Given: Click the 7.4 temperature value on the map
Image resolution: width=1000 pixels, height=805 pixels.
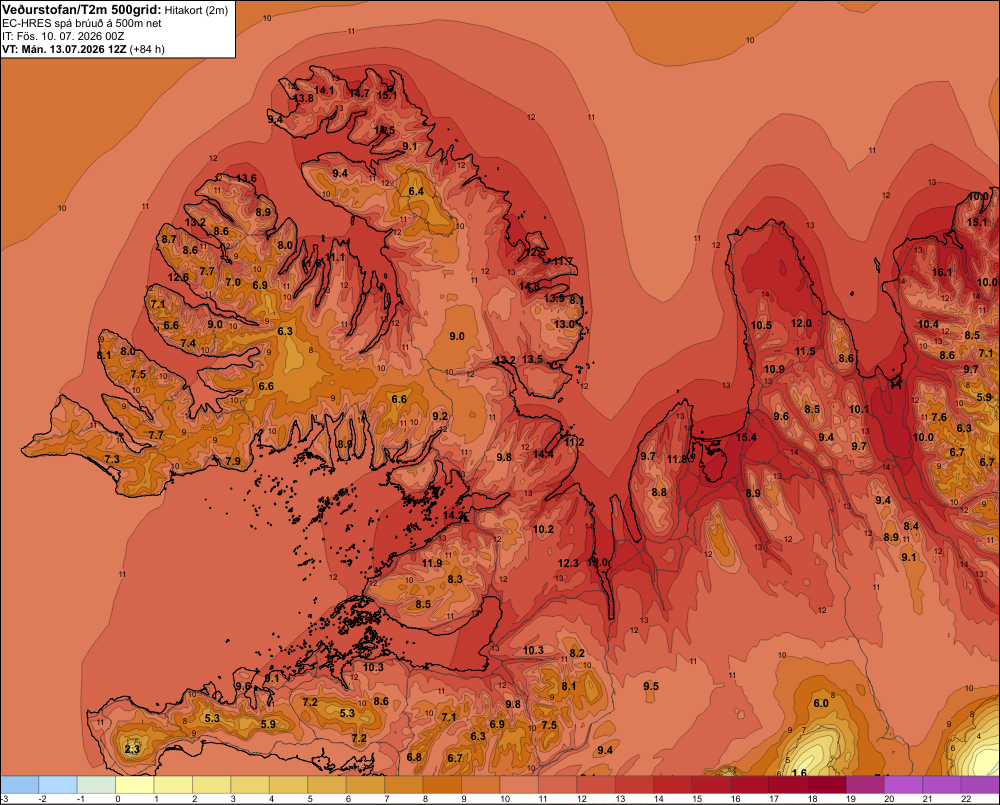Looking at the screenshot, I should 188,343.
